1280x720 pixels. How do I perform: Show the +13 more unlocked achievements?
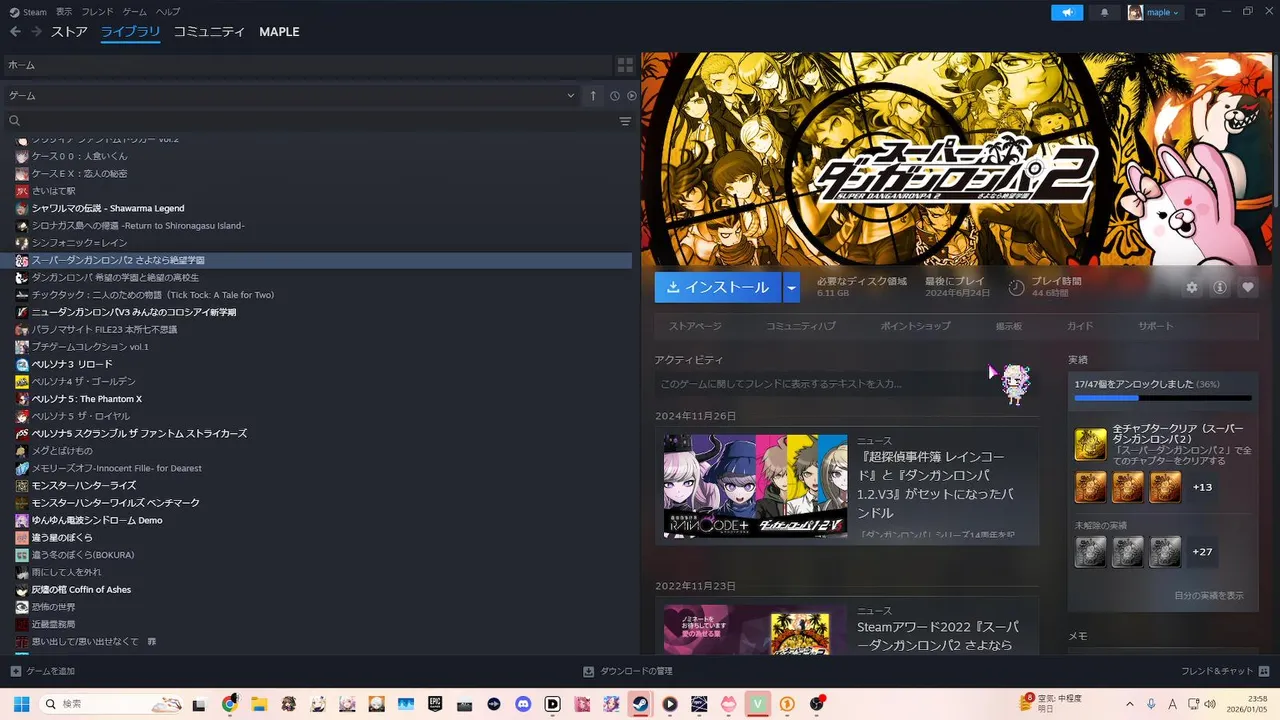(x=1202, y=487)
